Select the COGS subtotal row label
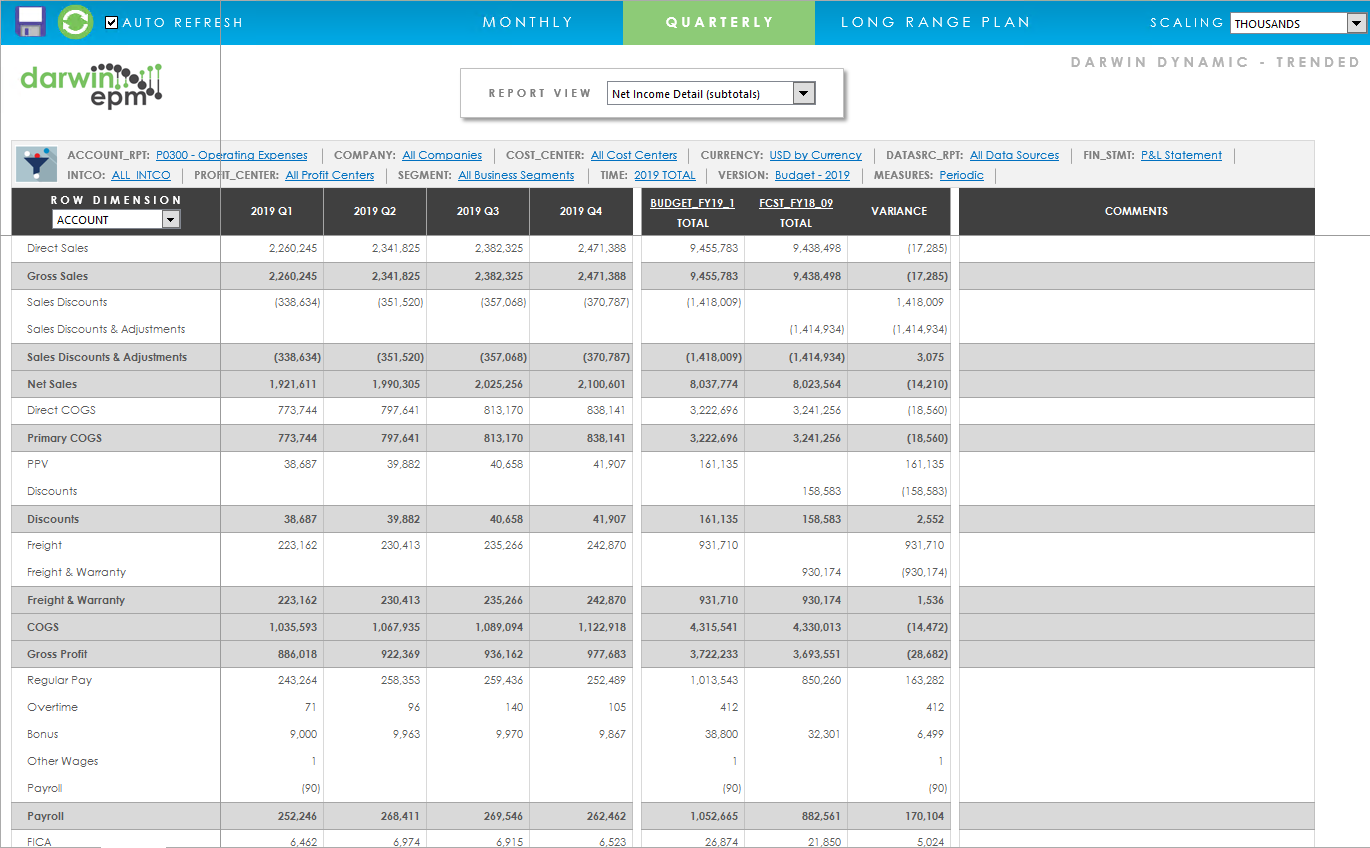 43,627
